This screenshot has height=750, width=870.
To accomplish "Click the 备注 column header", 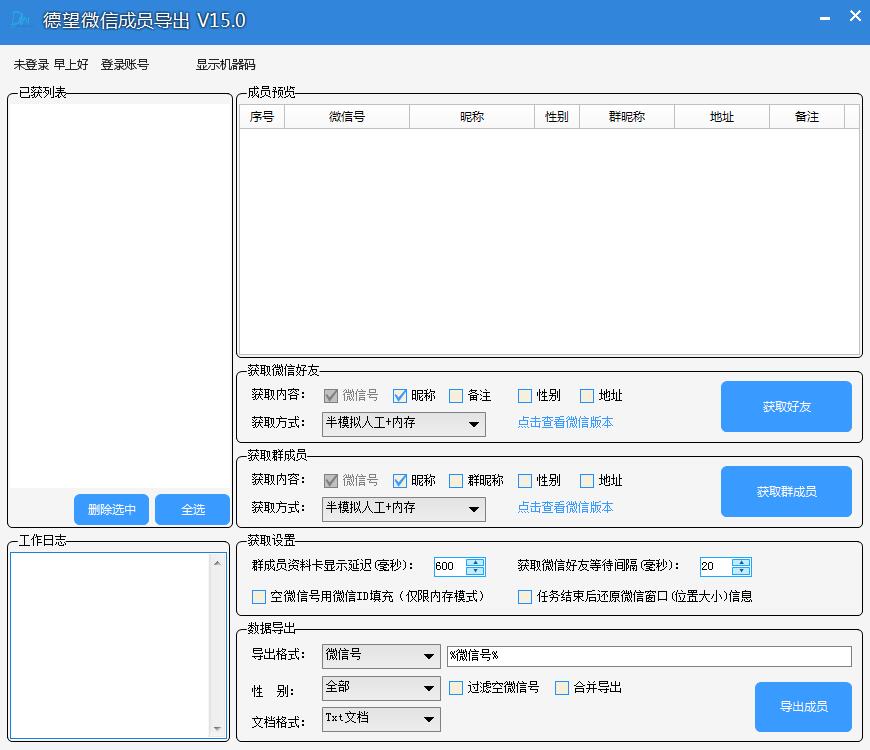I will pyautogui.click(x=807, y=116).
